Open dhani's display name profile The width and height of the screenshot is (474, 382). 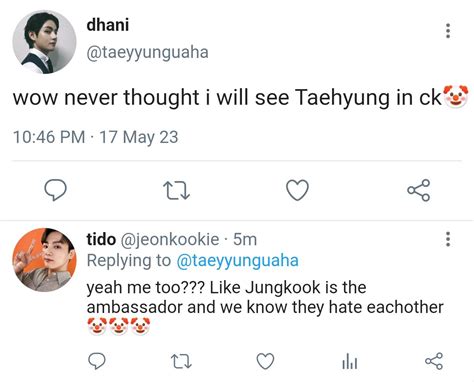(107, 25)
